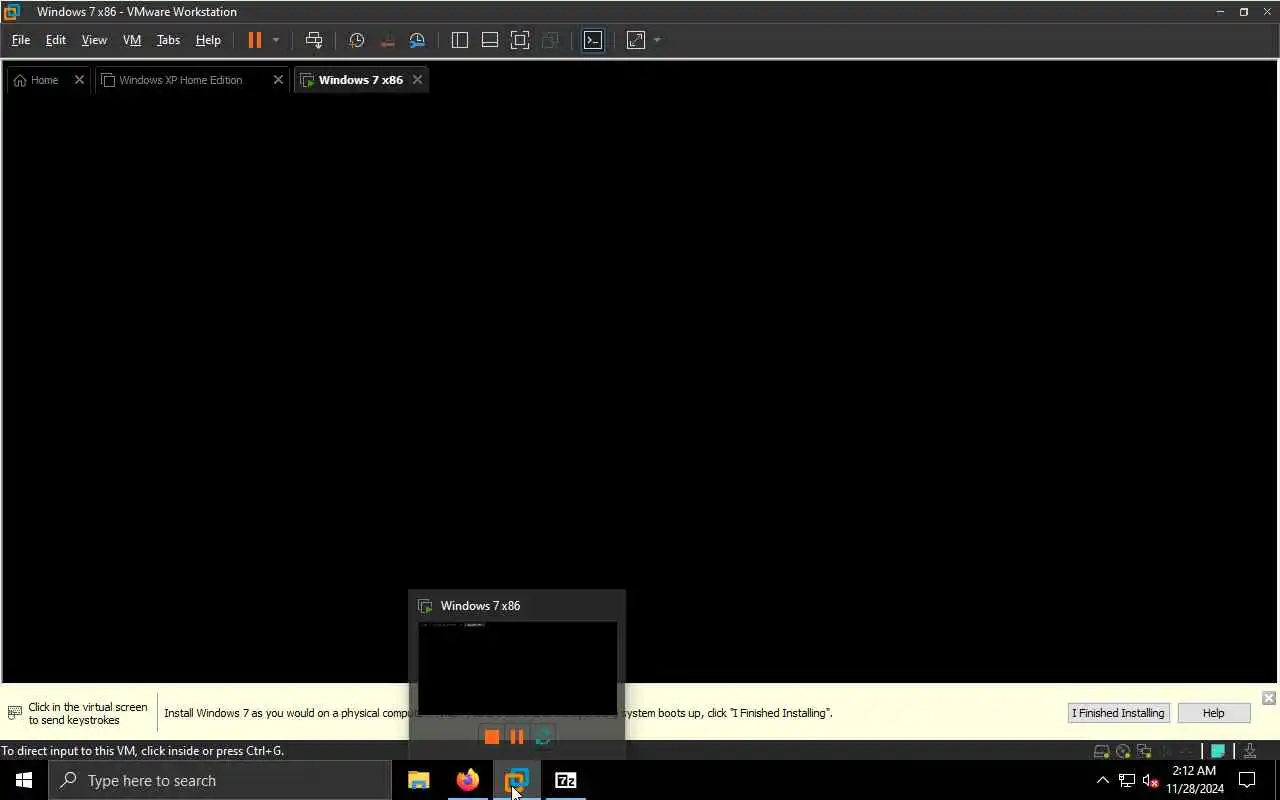Click the stretch guest display icon
This screenshot has height=800, width=1280.
636,40
